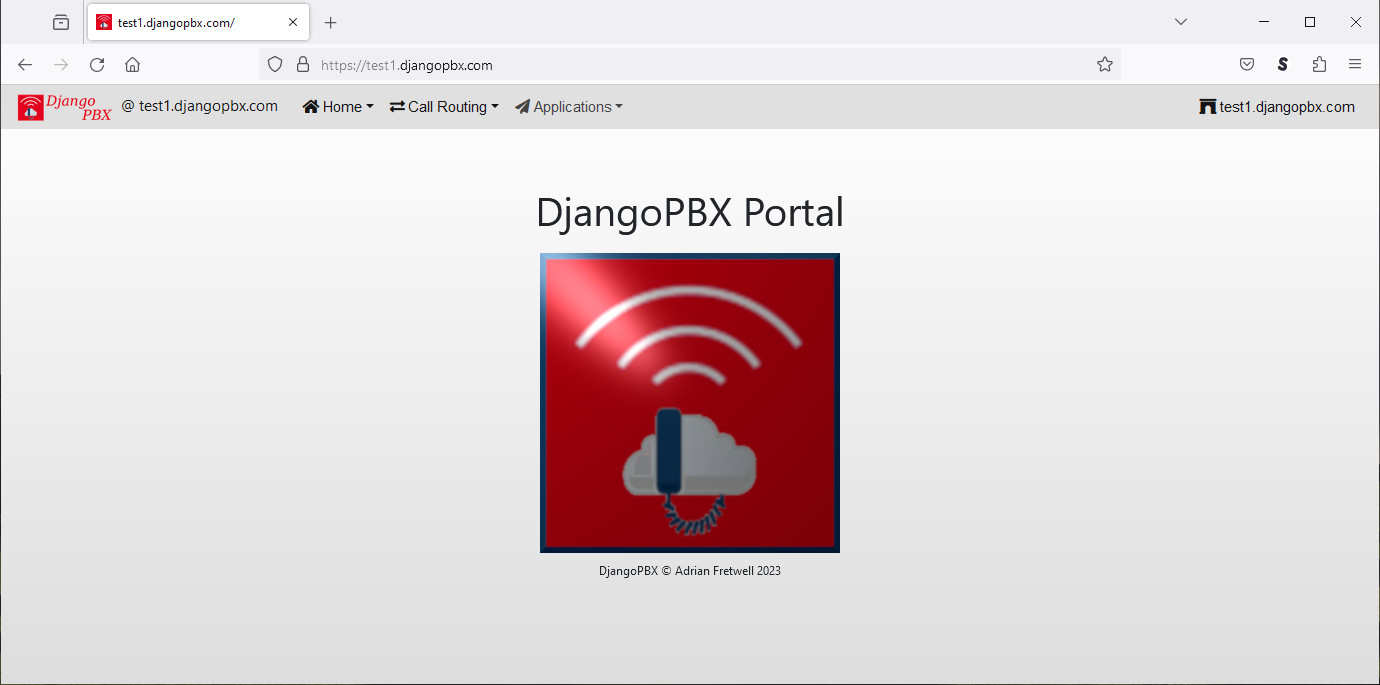1380x685 pixels.
Task: Click the URL address bar field
Action: click(x=700, y=65)
